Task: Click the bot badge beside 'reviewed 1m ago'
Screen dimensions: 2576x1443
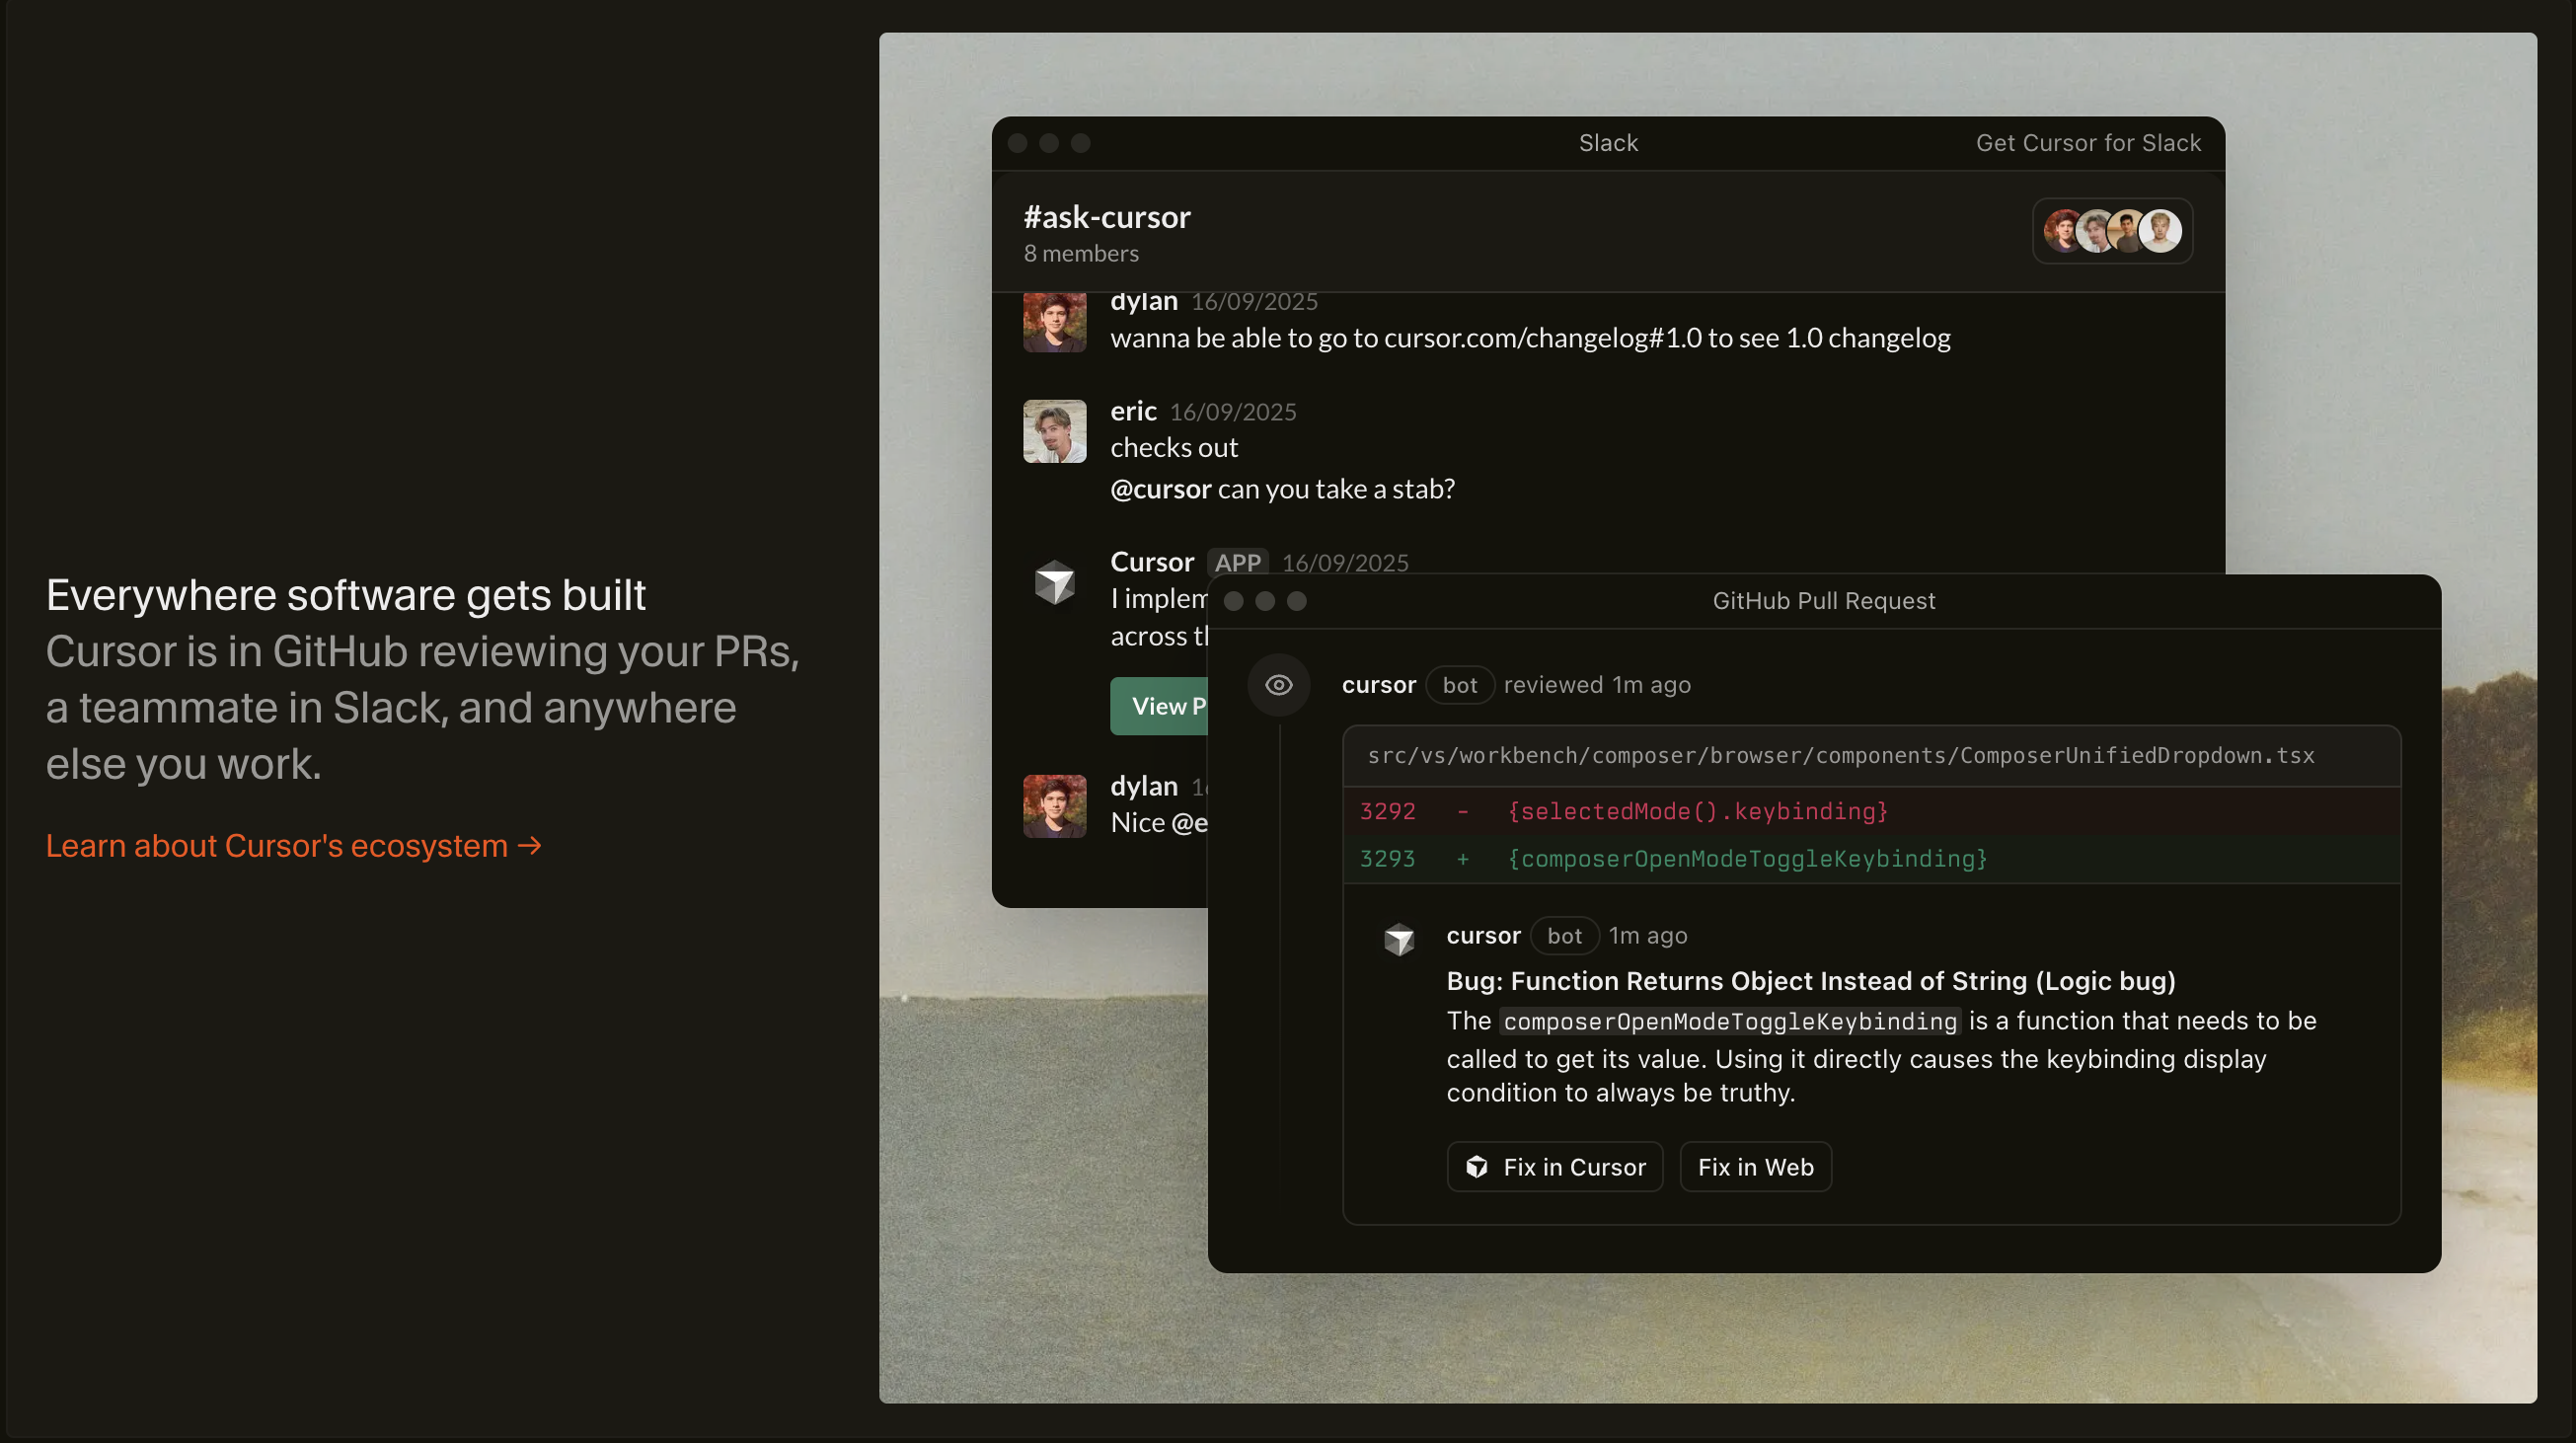Action: click(x=1459, y=685)
